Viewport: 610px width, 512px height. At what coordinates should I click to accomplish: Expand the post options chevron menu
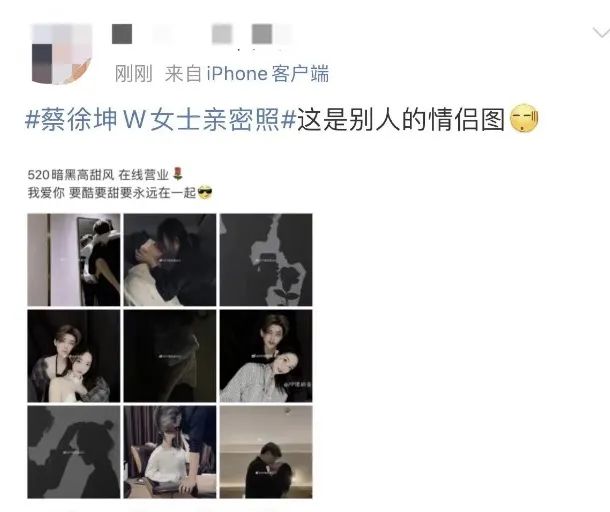tap(601, 33)
